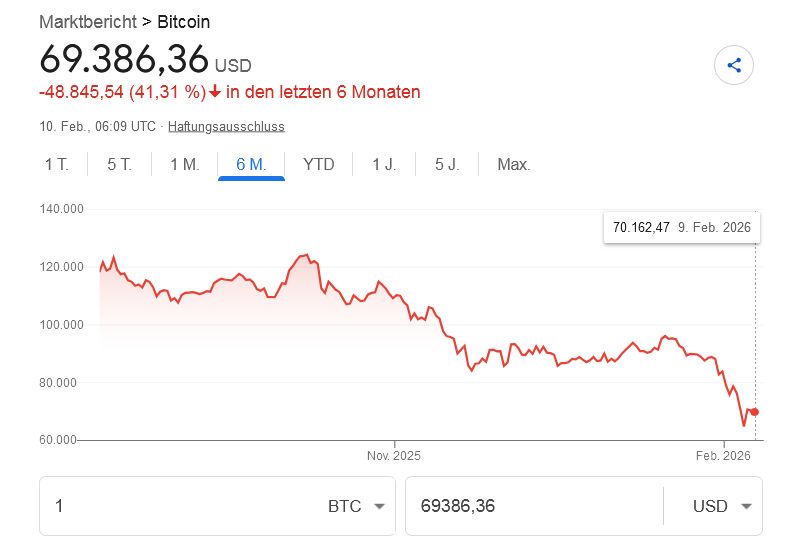Switch to the YTD range tab
Screen dimensions: 798x543
(x=318, y=165)
